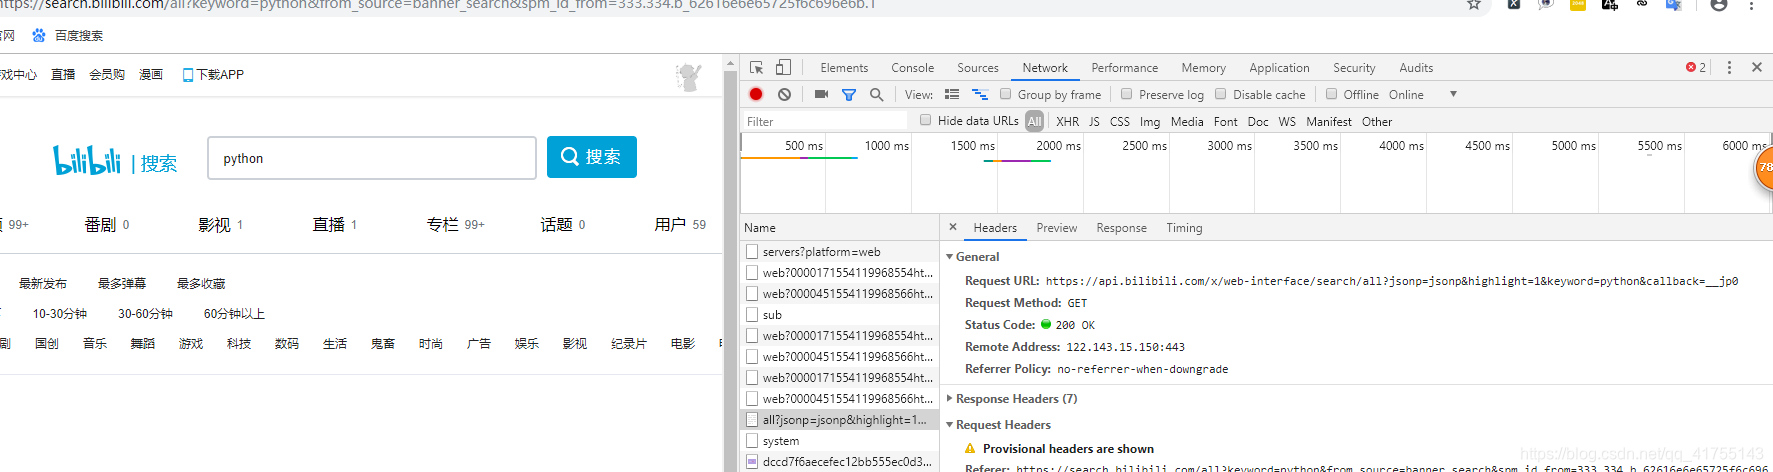Toggle capture screenshots camera icon
Image resolution: width=1773 pixels, height=472 pixels.
821,94
